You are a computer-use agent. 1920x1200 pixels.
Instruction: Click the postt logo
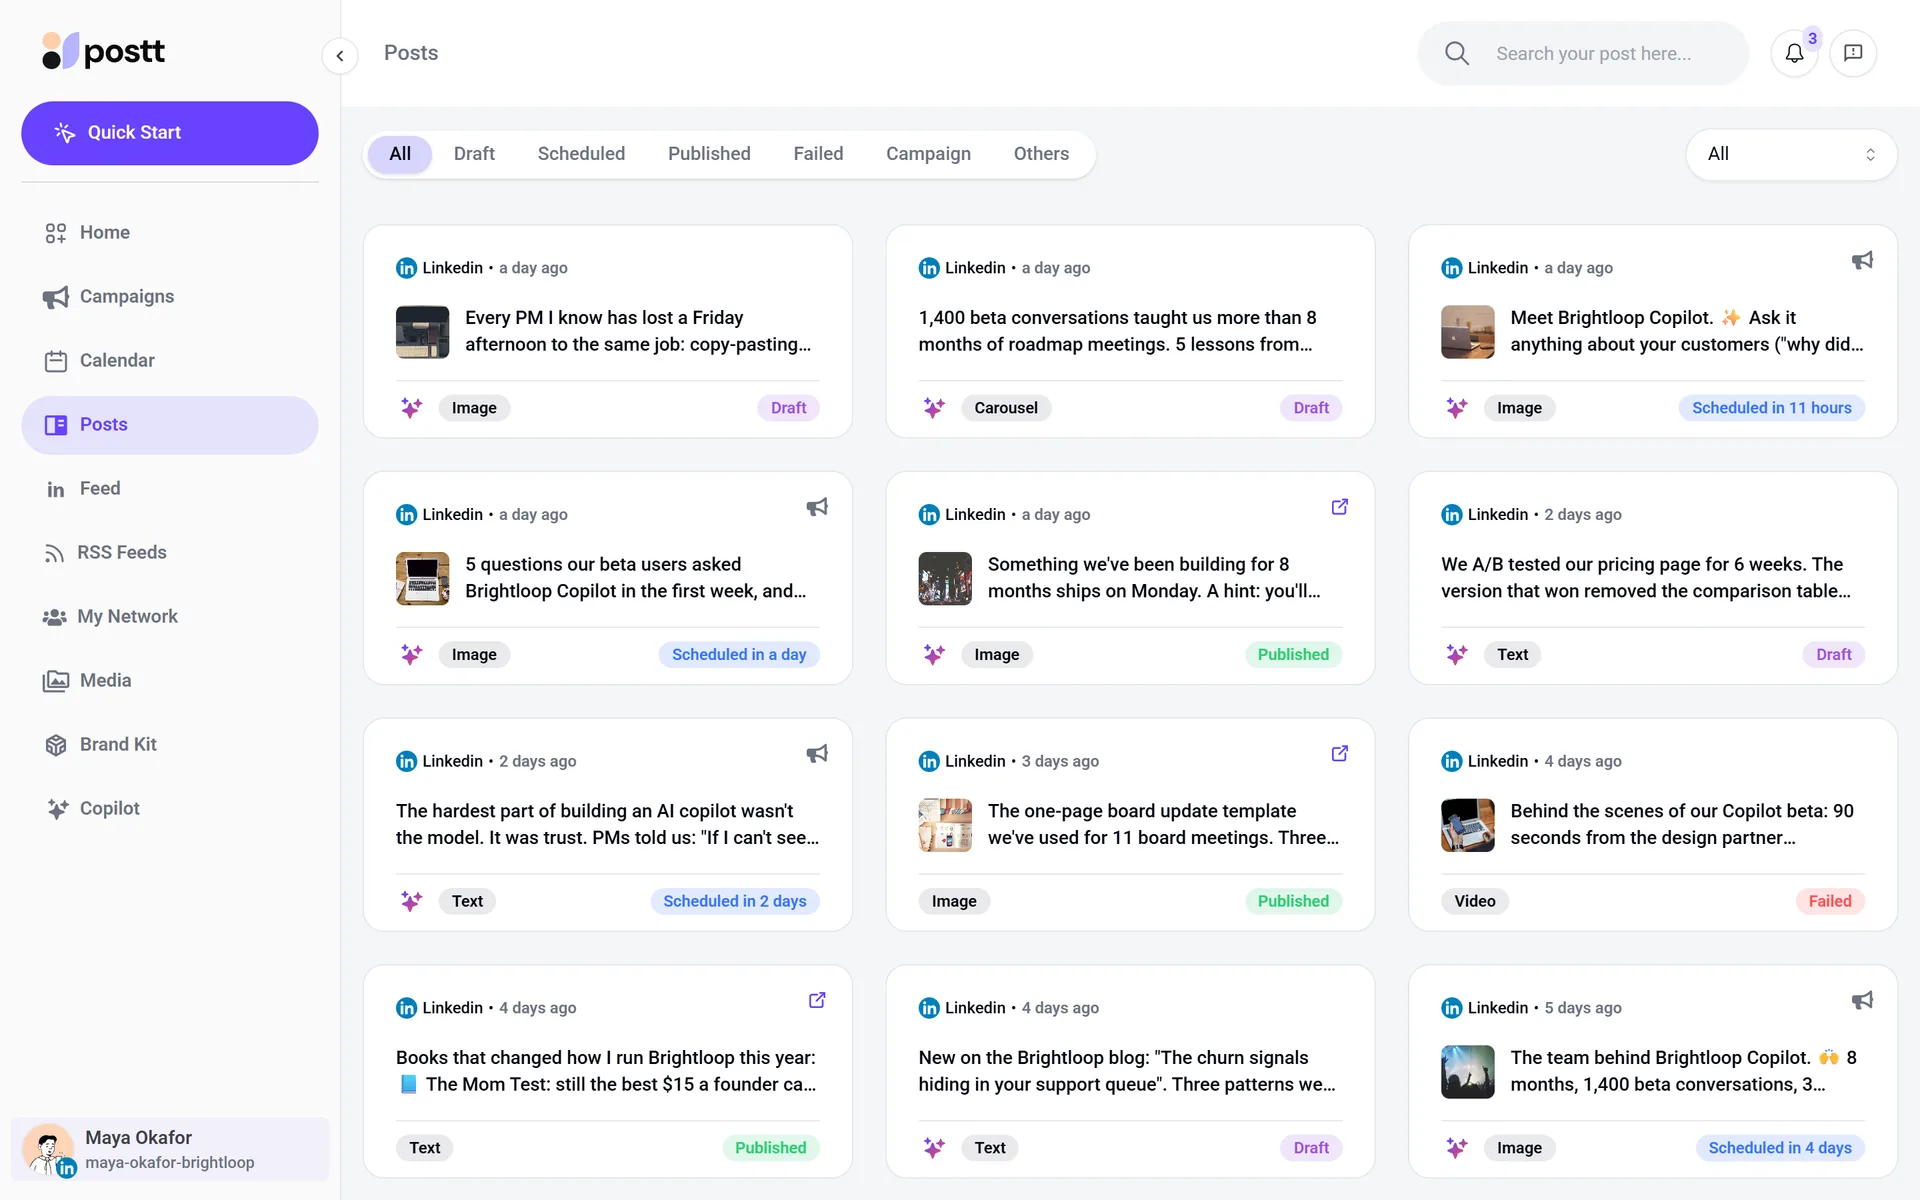click(x=104, y=51)
